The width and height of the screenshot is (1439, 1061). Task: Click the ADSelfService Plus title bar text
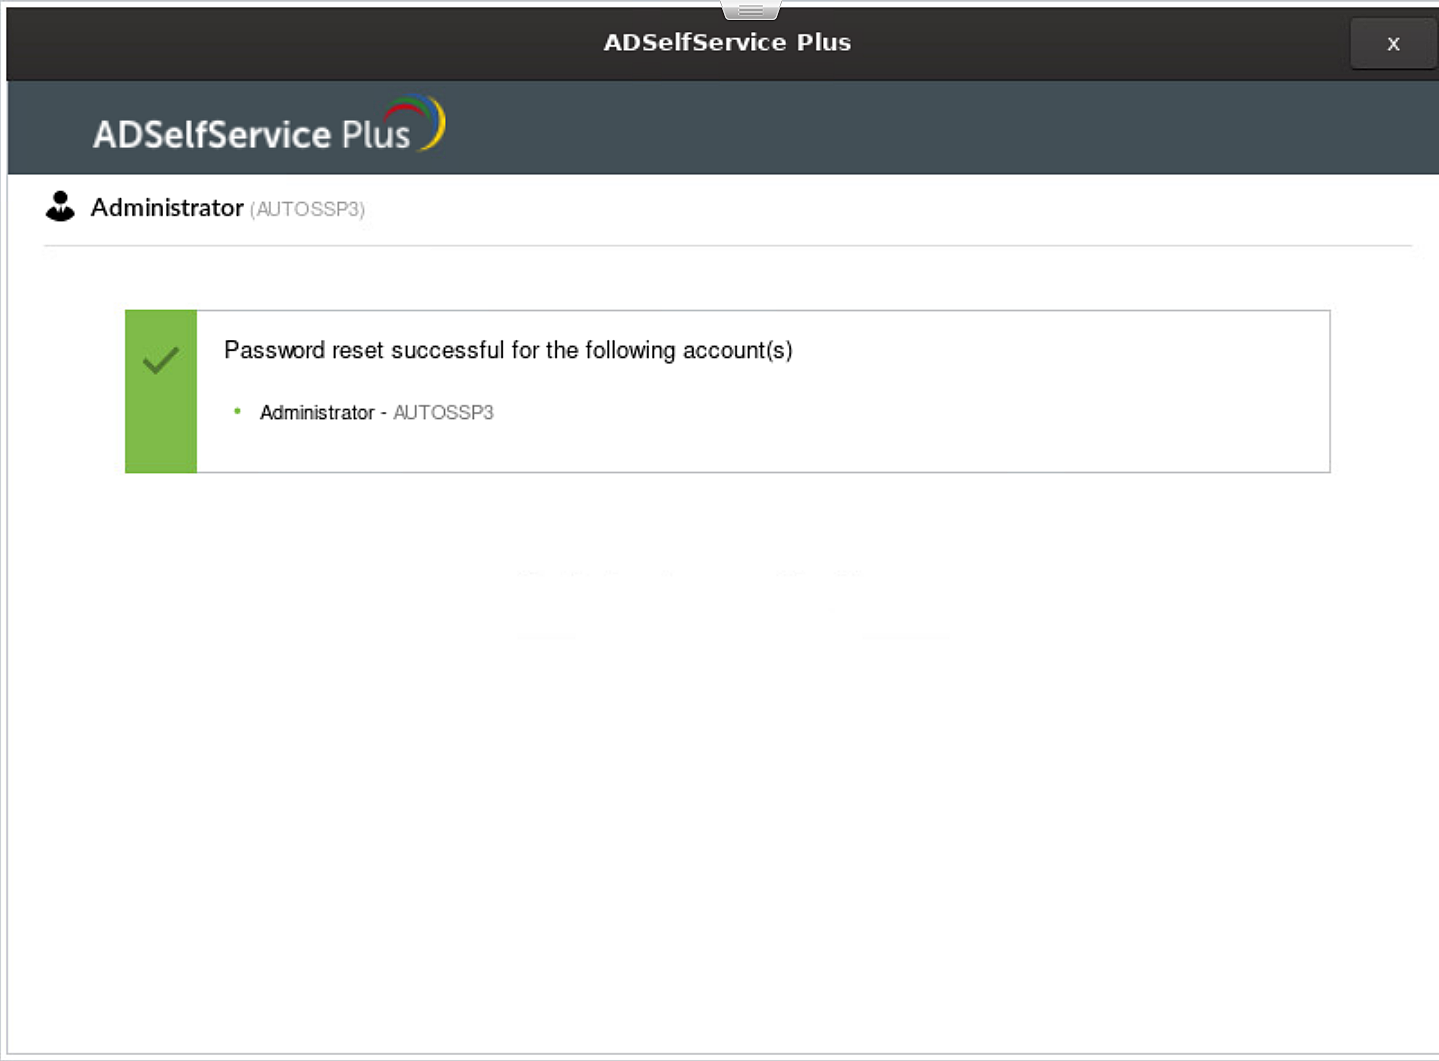click(727, 42)
